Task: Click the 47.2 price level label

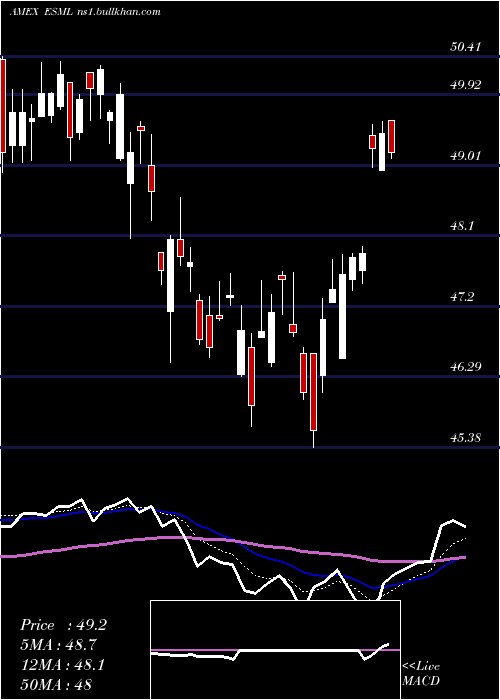Action: [462, 296]
